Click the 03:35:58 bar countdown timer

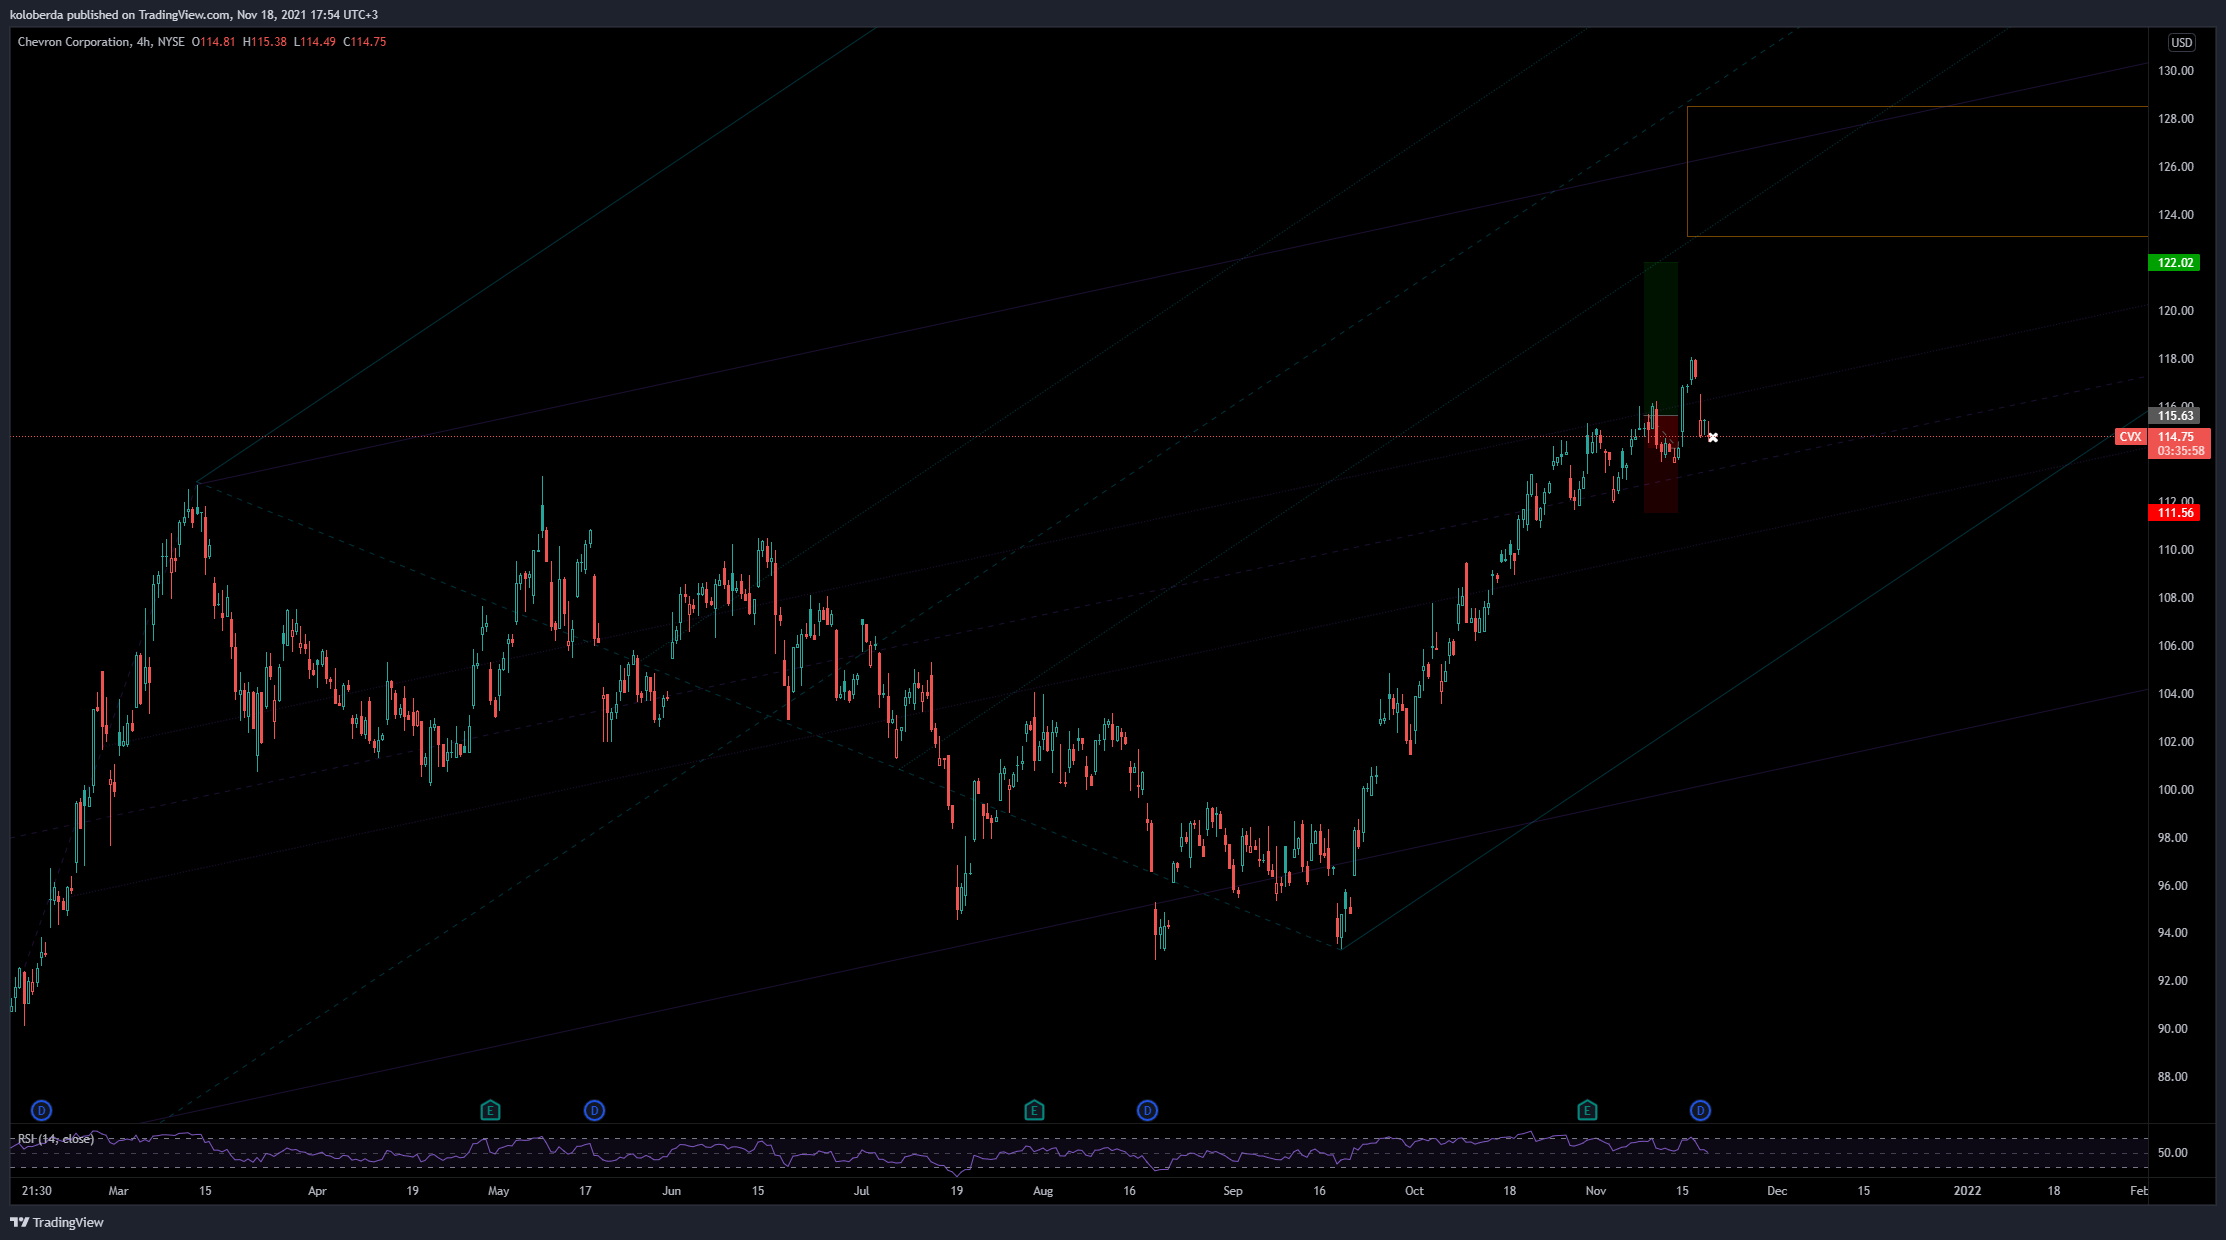[2180, 451]
